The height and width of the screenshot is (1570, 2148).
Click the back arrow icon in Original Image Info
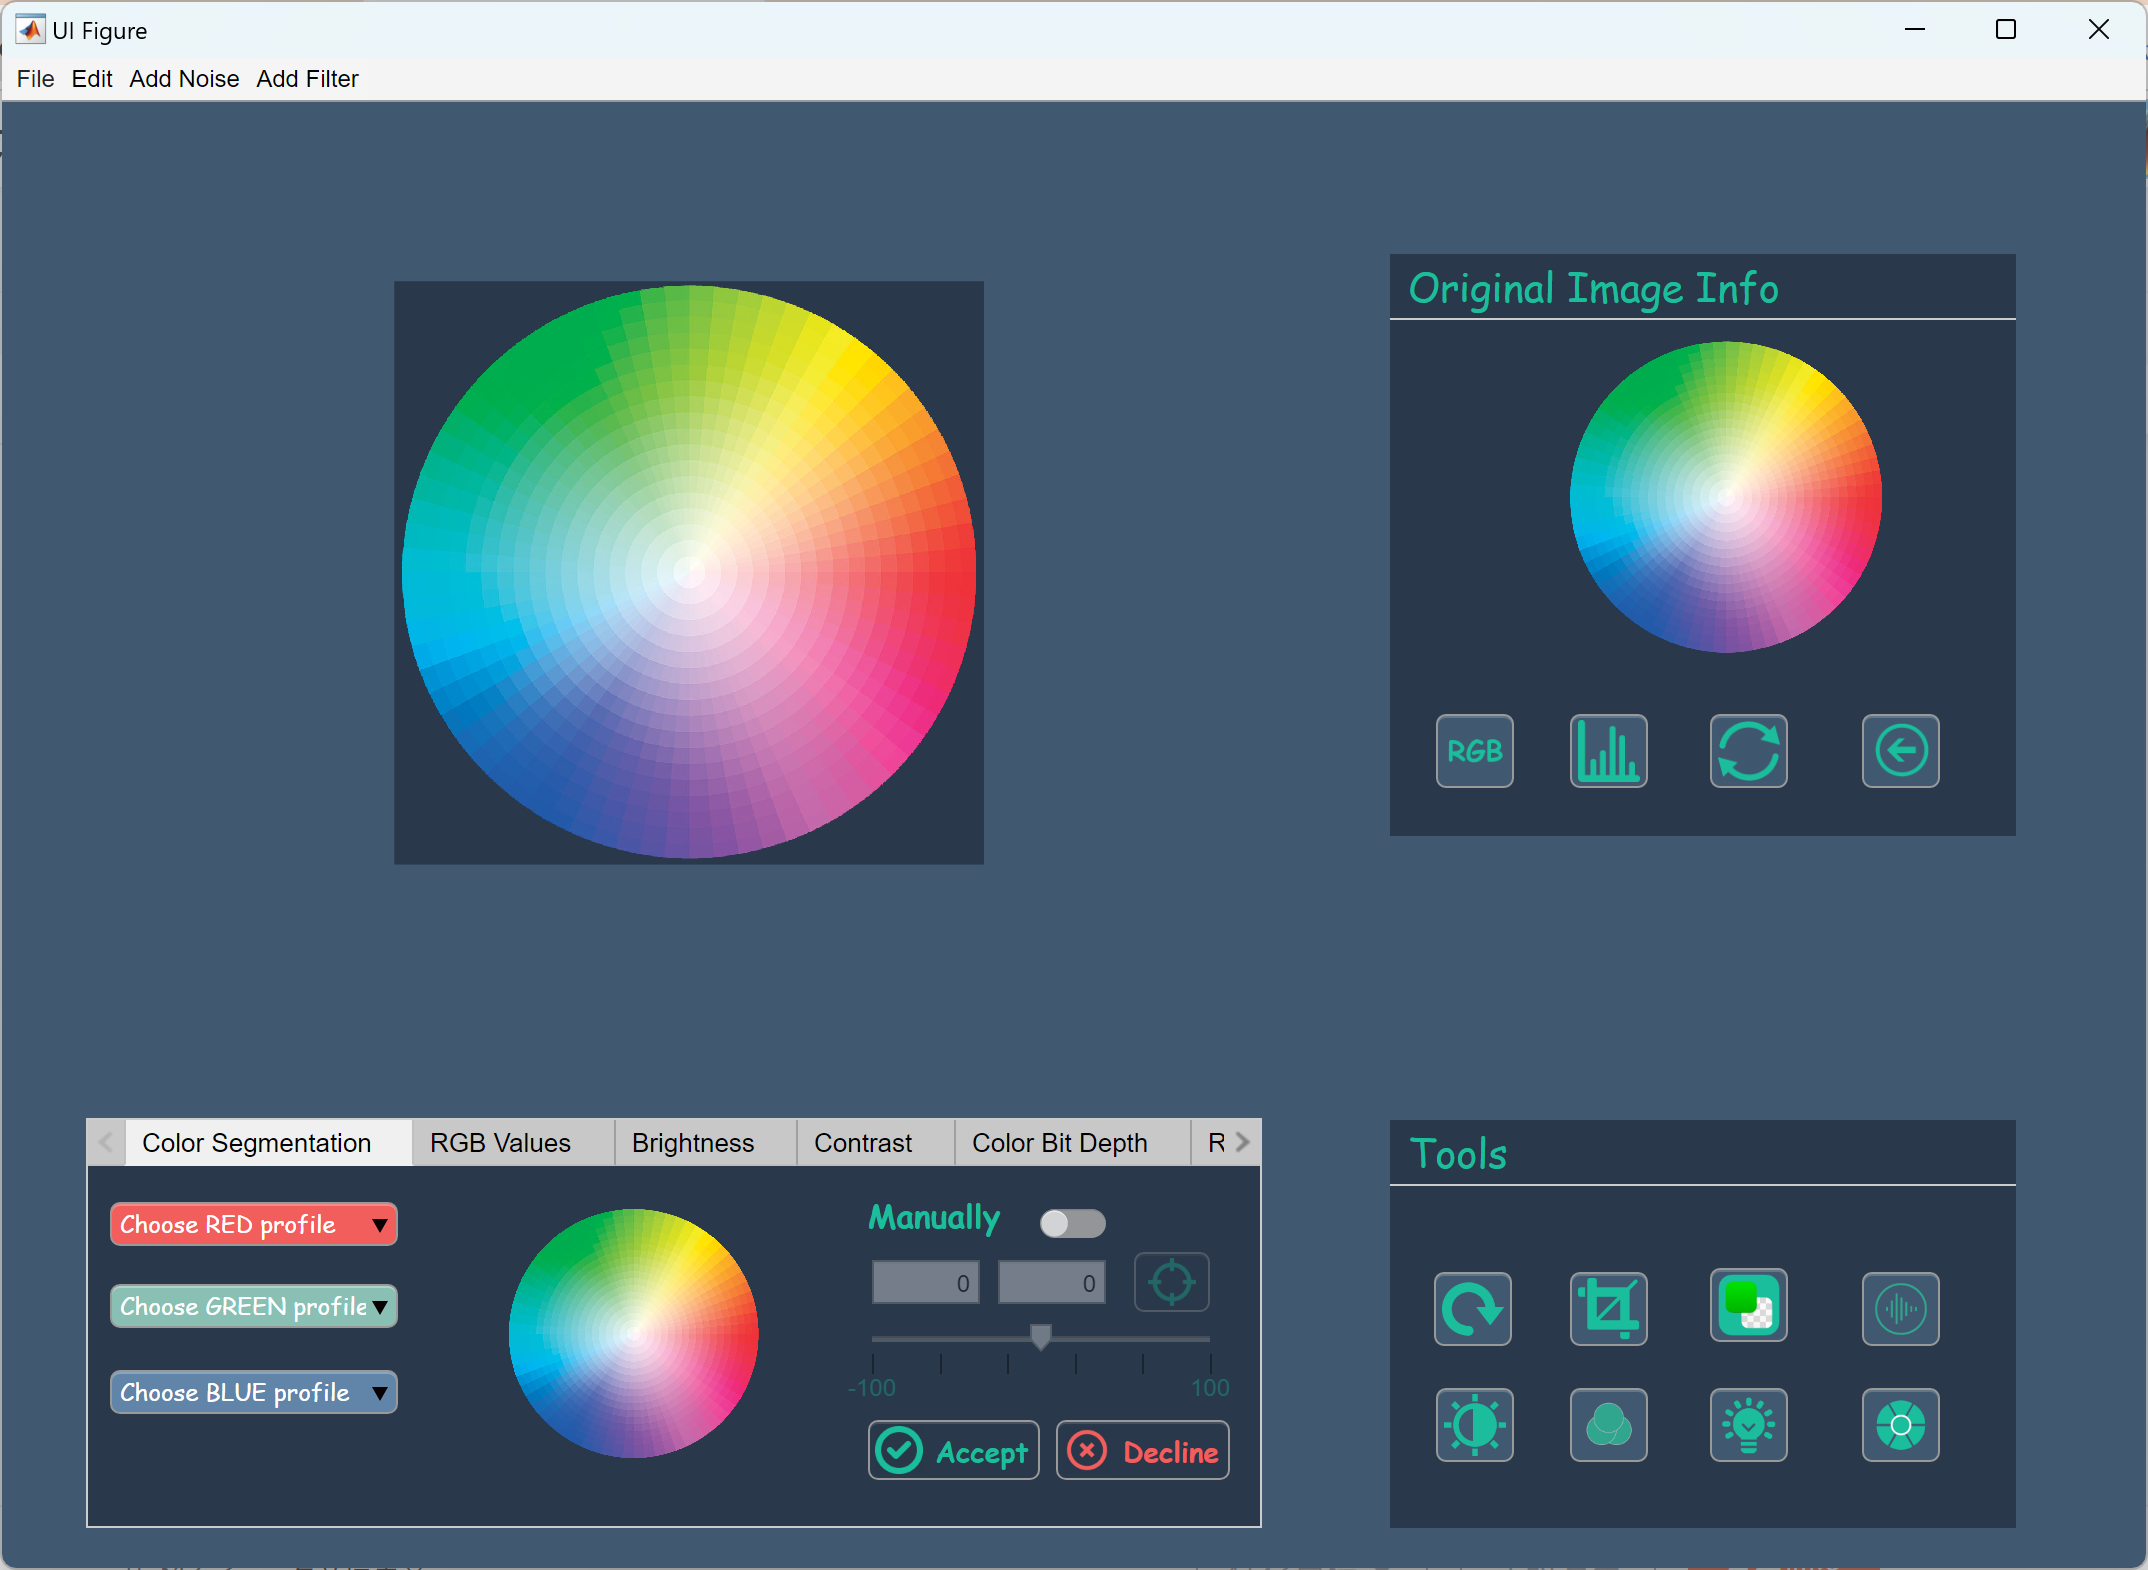1900,749
